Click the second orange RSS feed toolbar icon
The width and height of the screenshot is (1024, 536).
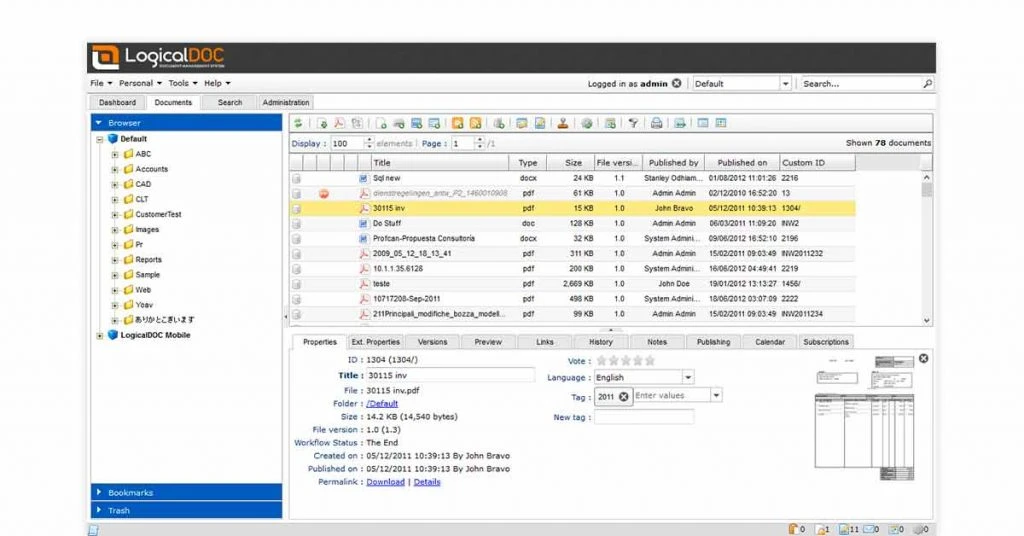[x=475, y=123]
